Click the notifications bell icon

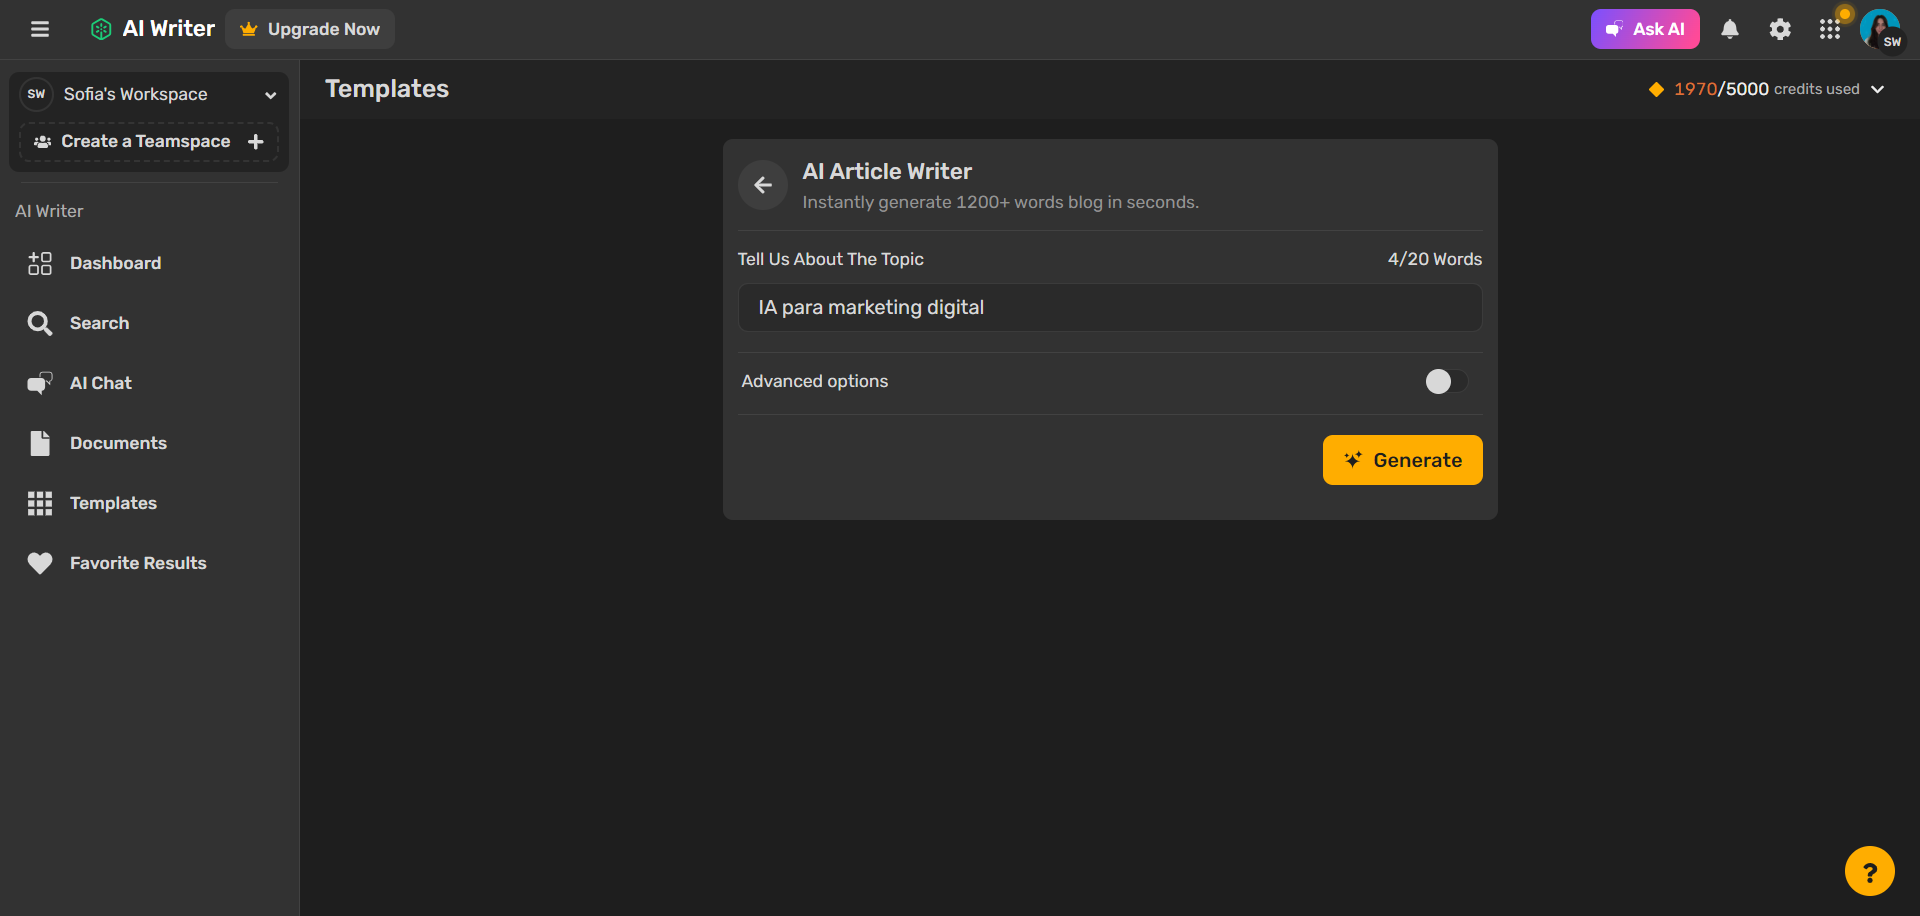(1730, 29)
